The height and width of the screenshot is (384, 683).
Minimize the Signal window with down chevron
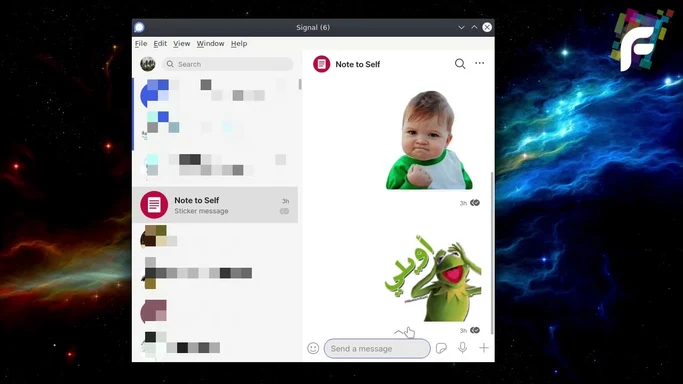point(461,27)
